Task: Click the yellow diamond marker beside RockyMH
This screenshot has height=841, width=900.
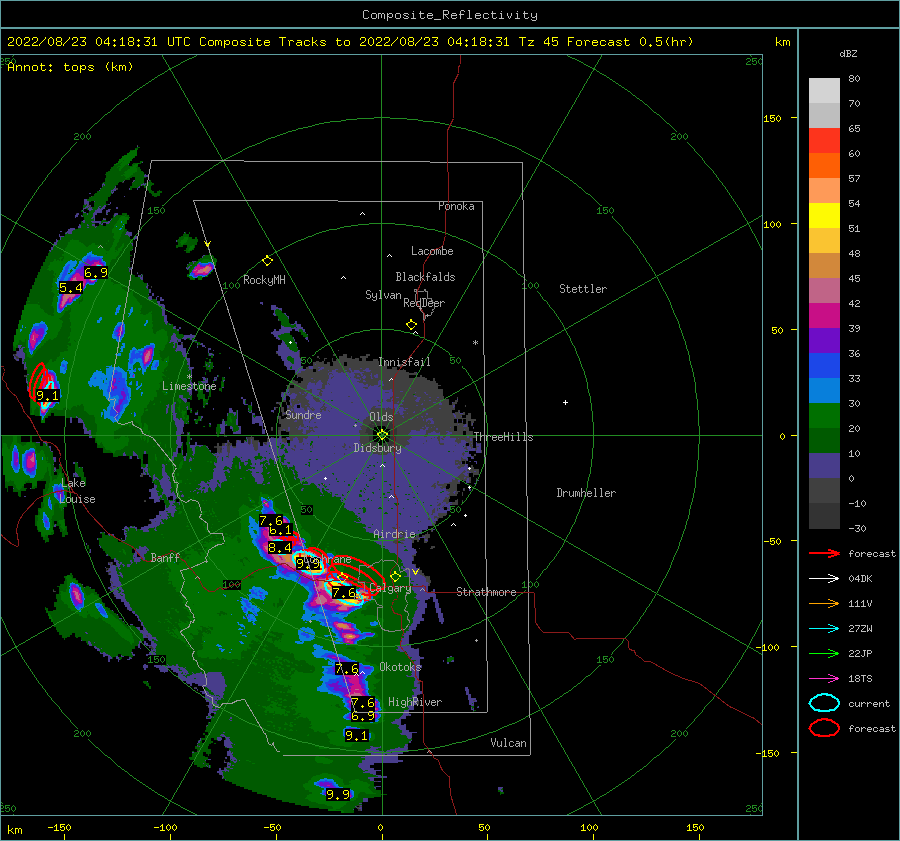Action: (267, 261)
